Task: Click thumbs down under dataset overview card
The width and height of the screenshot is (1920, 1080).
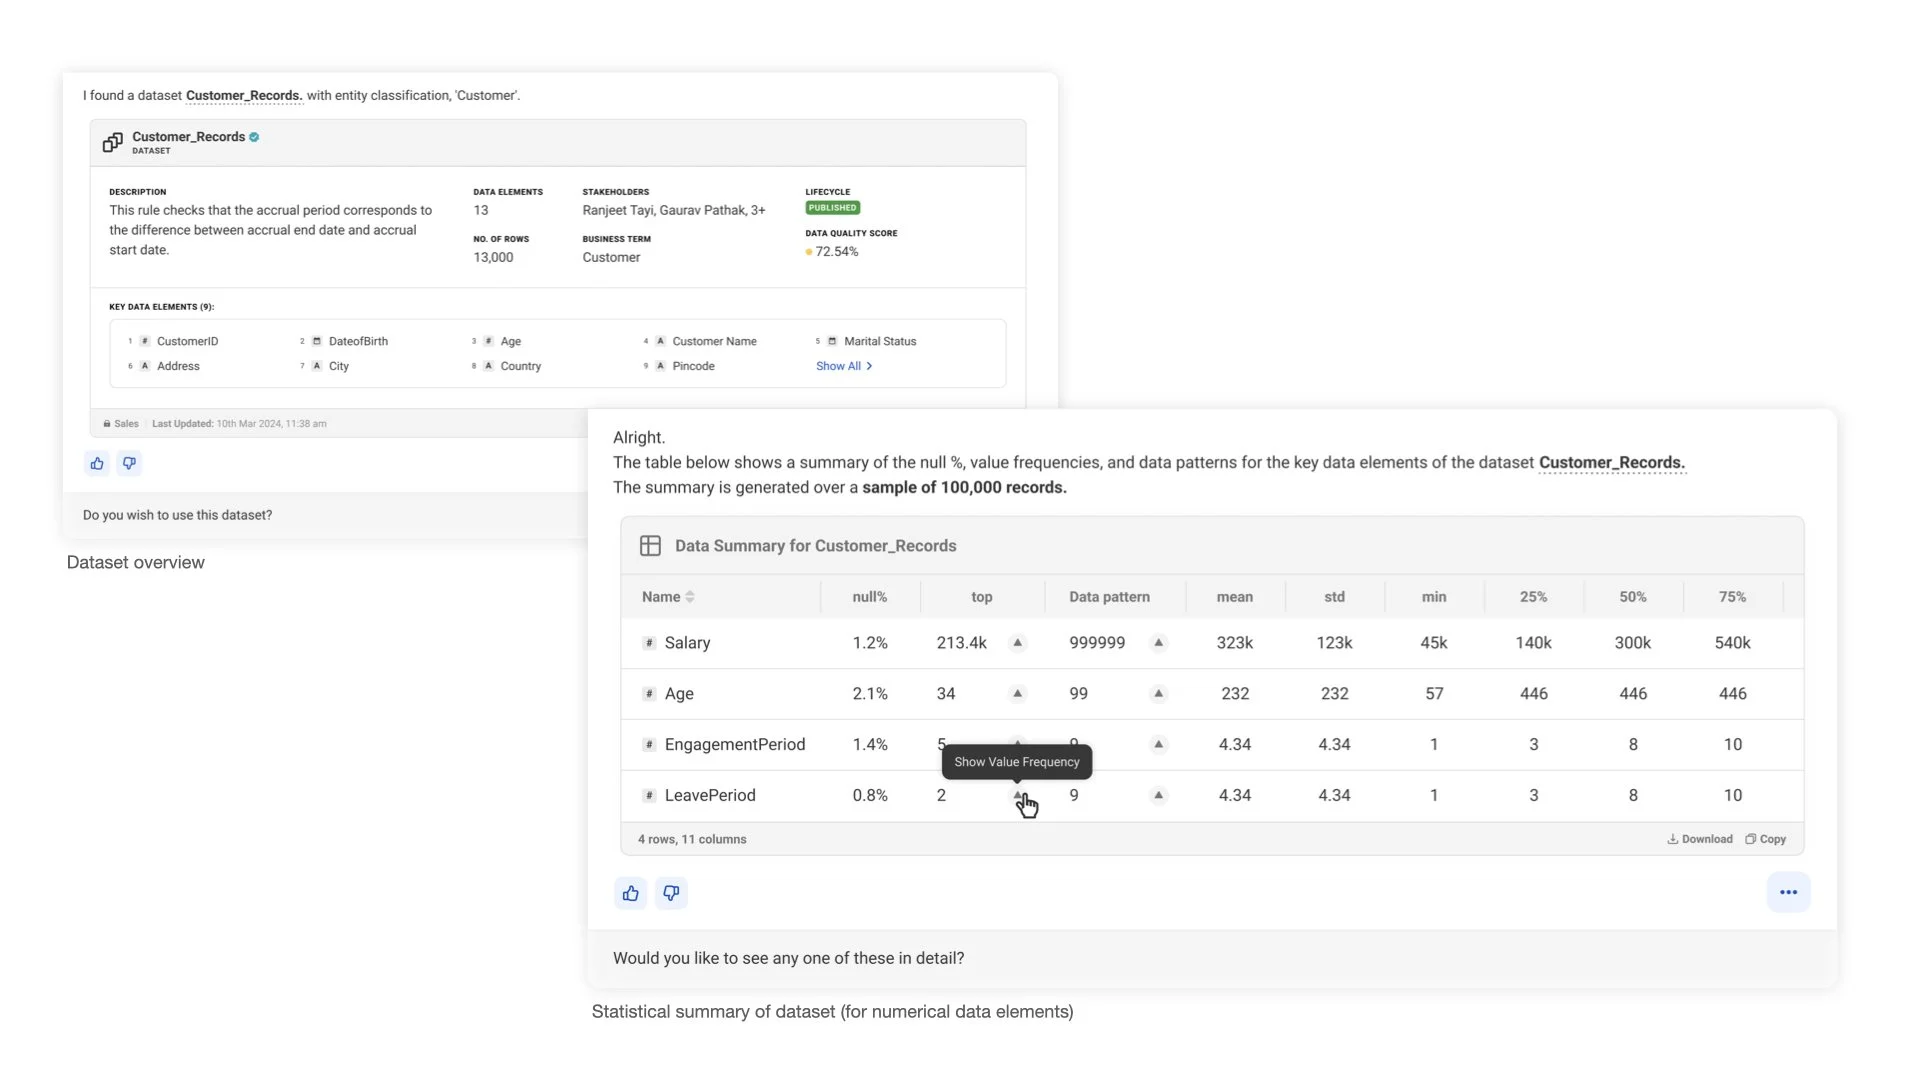Action: point(129,463)
